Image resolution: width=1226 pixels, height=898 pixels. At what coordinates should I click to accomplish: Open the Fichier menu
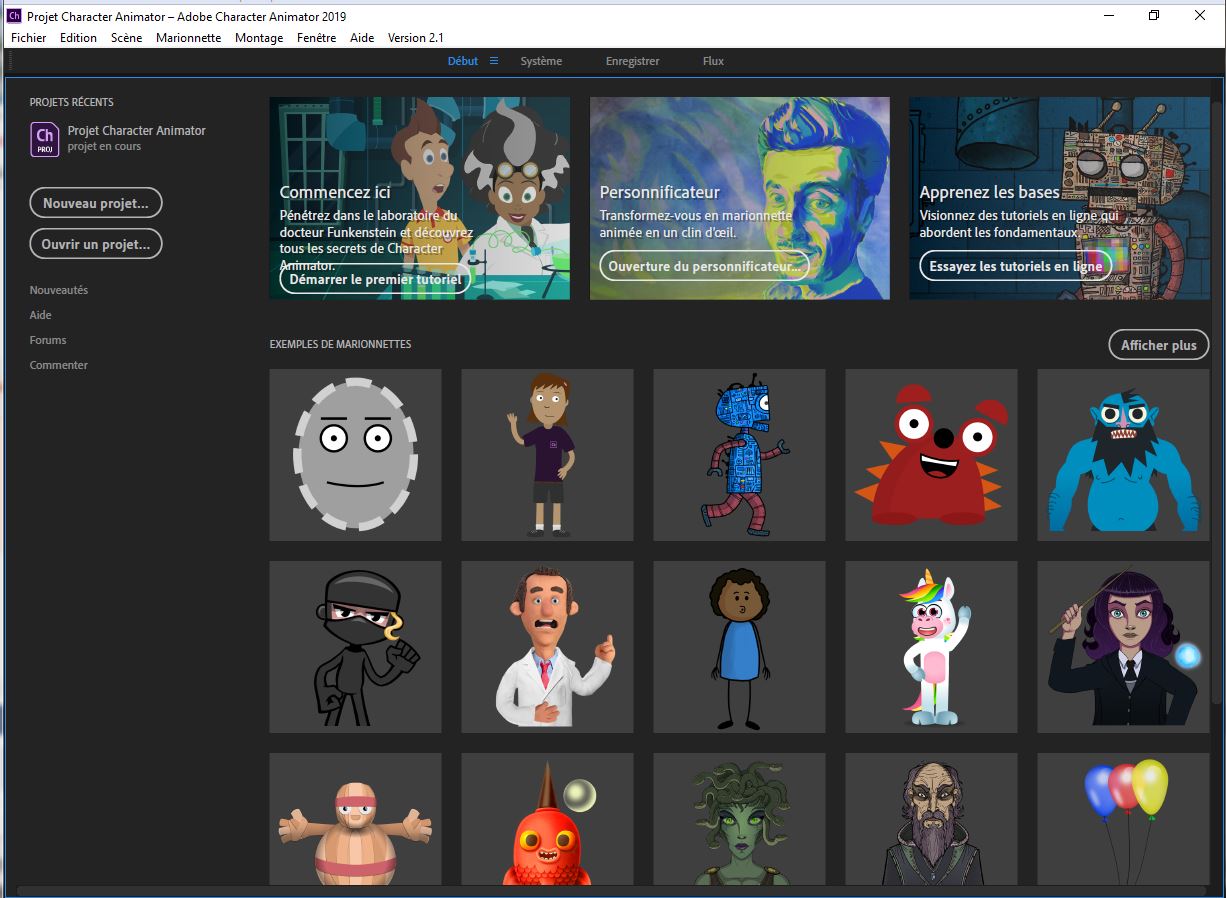coord(29,38)
